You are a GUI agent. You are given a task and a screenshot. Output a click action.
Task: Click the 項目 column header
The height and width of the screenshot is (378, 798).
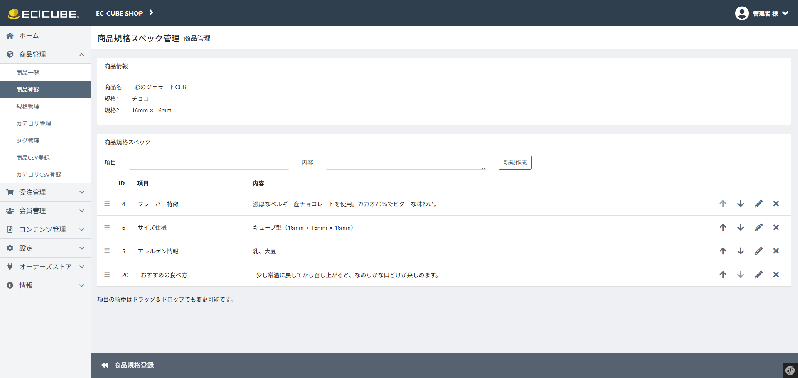(142, 183)
